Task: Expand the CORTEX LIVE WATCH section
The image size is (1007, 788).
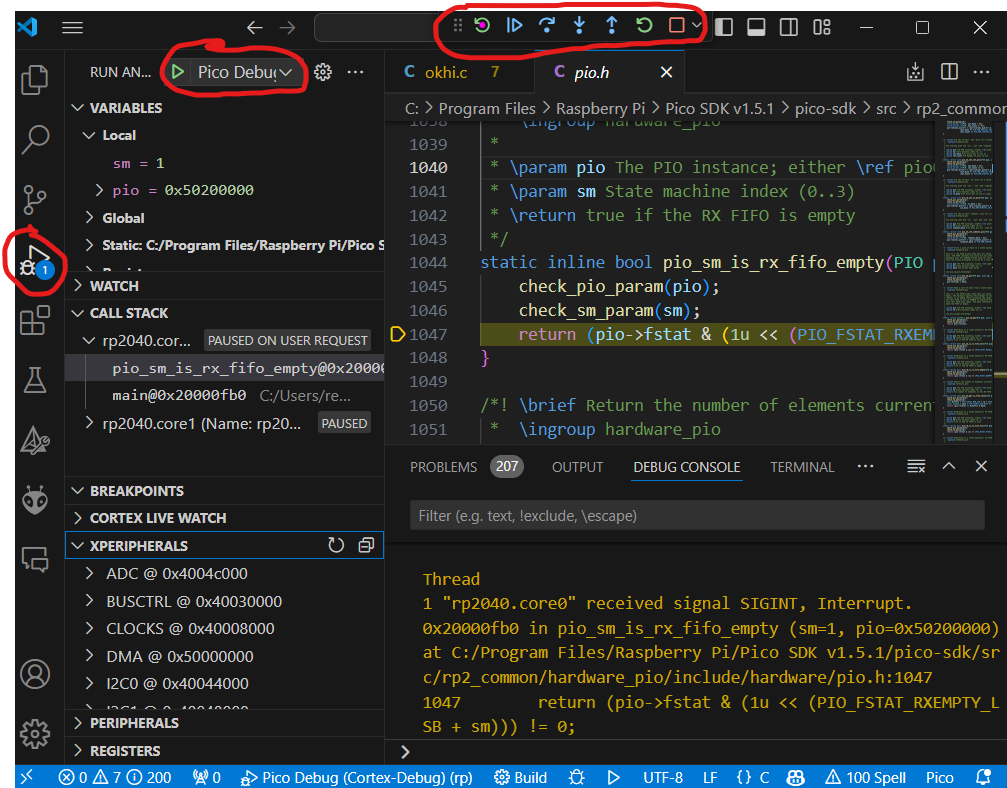Action: pyautogui.click(x=78, y=518)
